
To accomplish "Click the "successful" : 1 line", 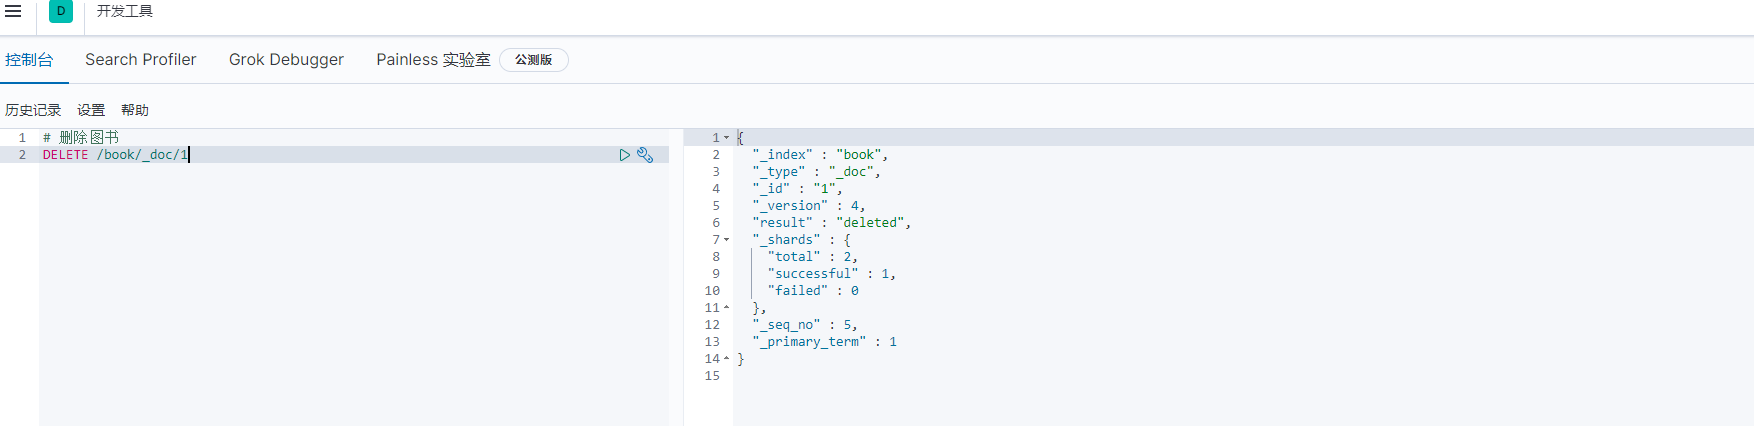I will (832, 274).
